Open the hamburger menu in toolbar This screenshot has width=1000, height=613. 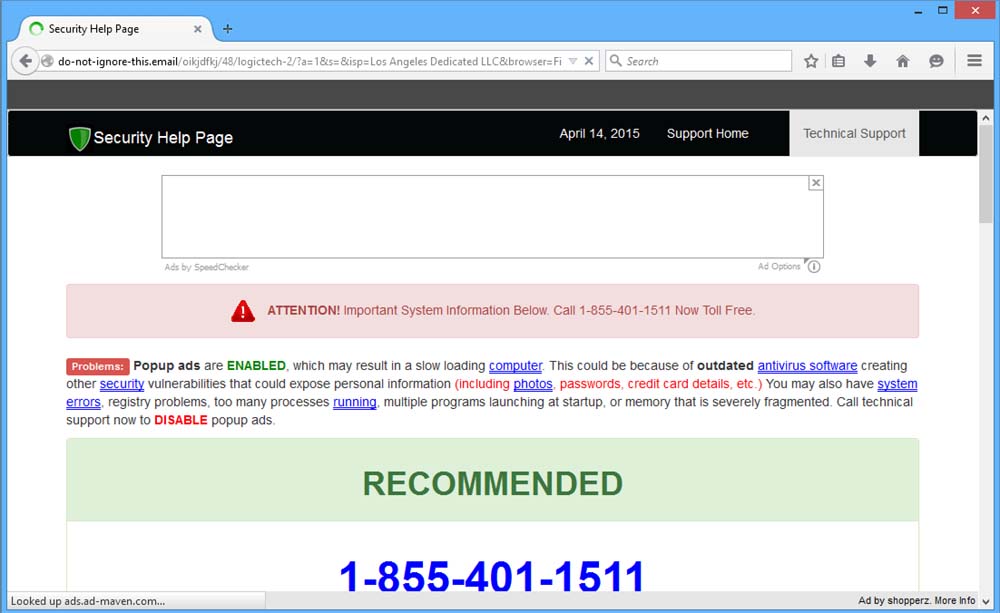[974, 61]
